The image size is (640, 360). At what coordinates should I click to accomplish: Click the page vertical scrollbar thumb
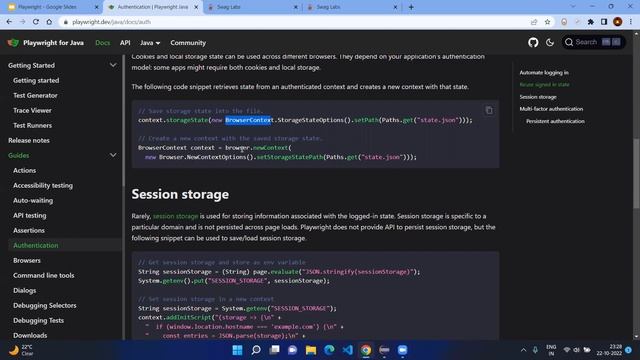[636, 174]
